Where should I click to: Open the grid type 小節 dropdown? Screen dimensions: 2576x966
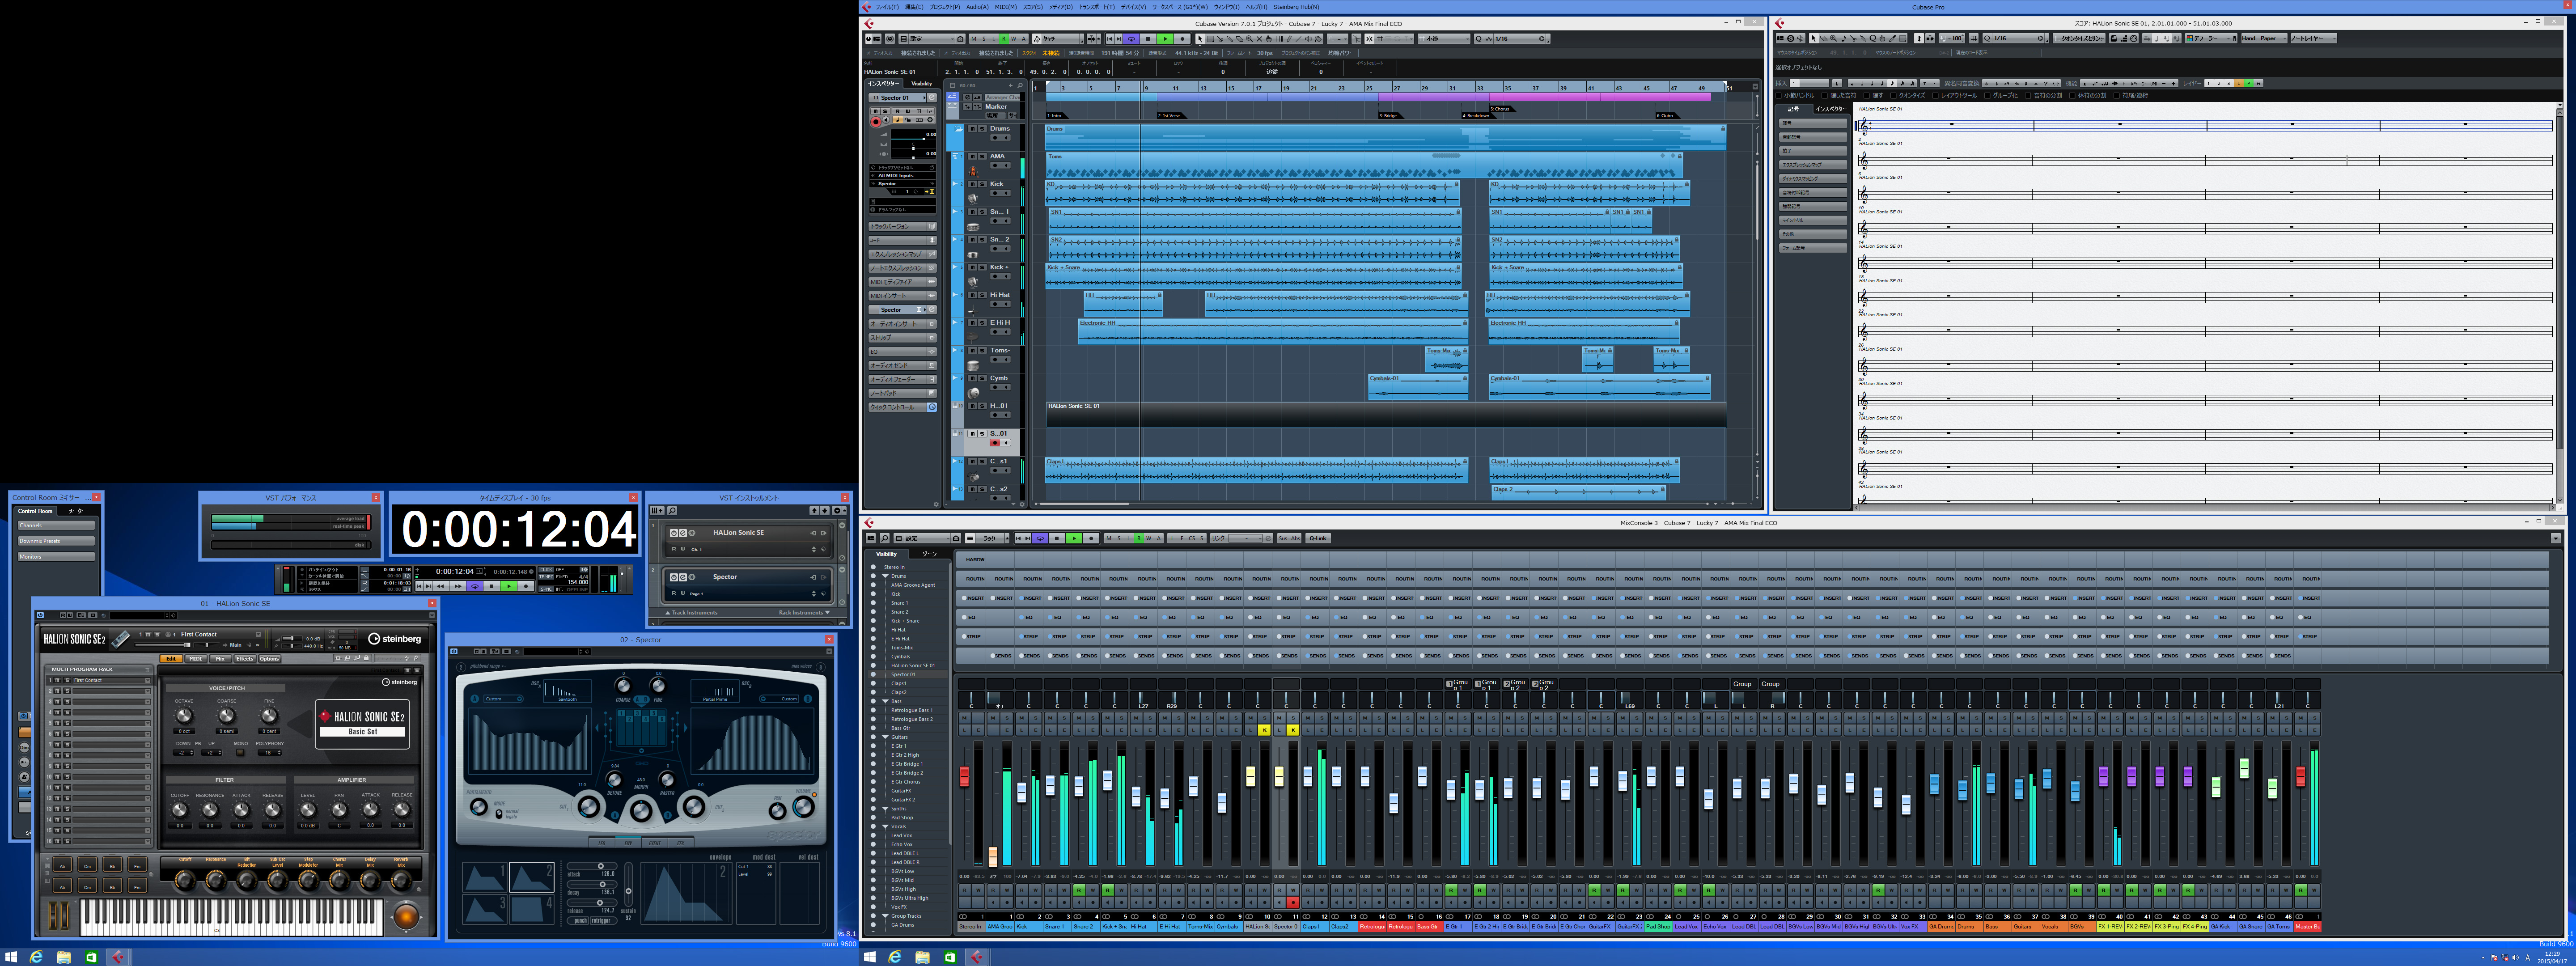pos(1444,39)
